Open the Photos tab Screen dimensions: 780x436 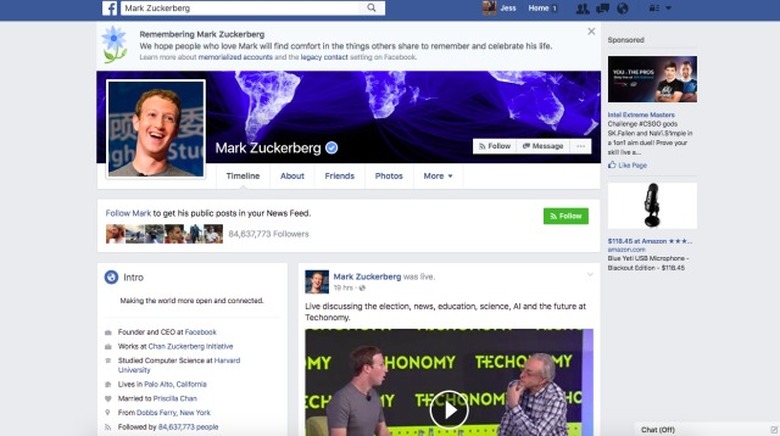click(389, 176)
